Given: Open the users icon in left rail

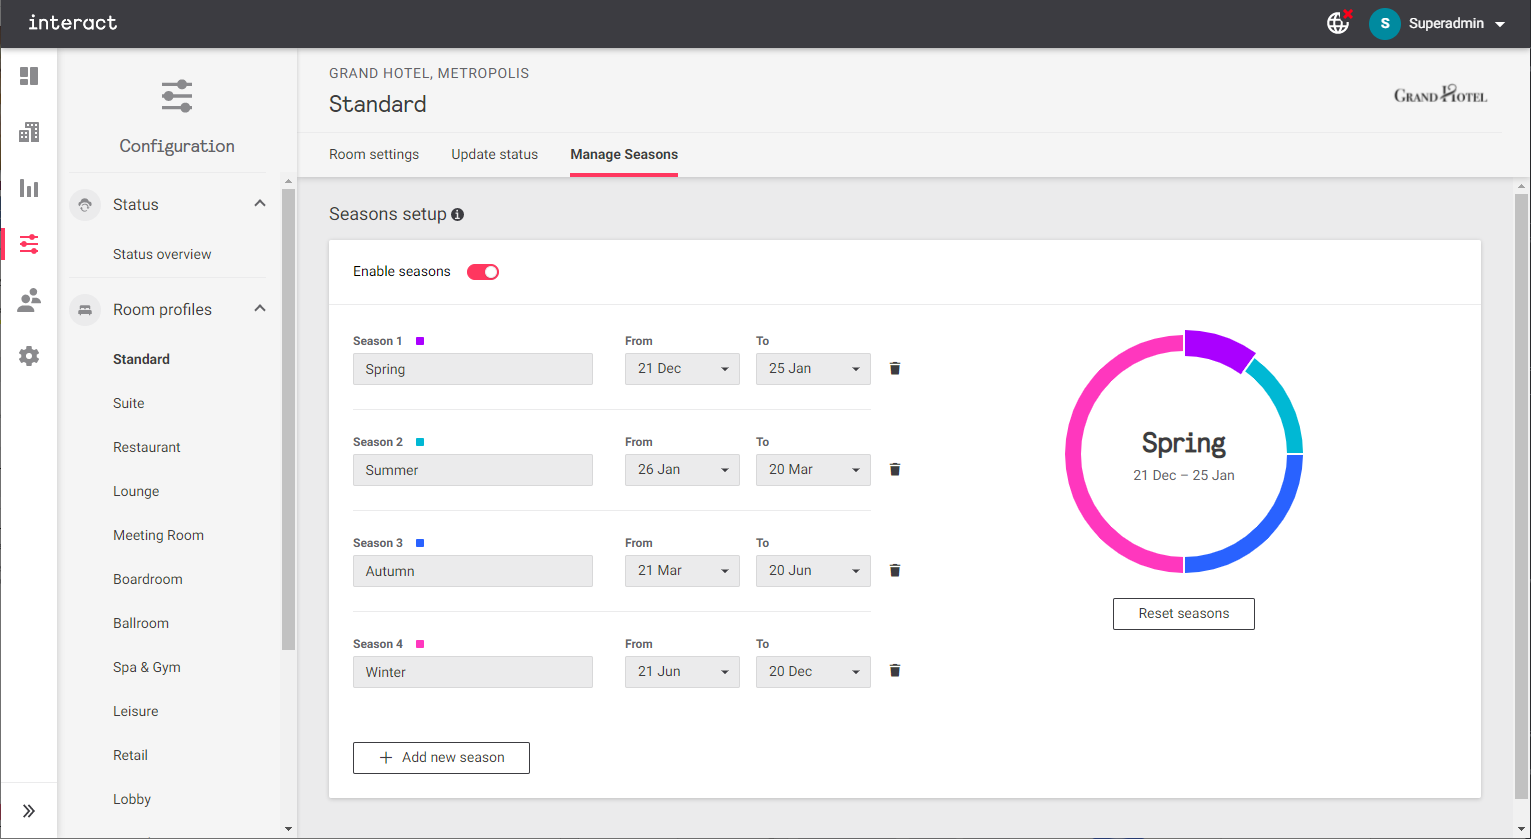Looking at the screenshot, I should coord(29,300).
